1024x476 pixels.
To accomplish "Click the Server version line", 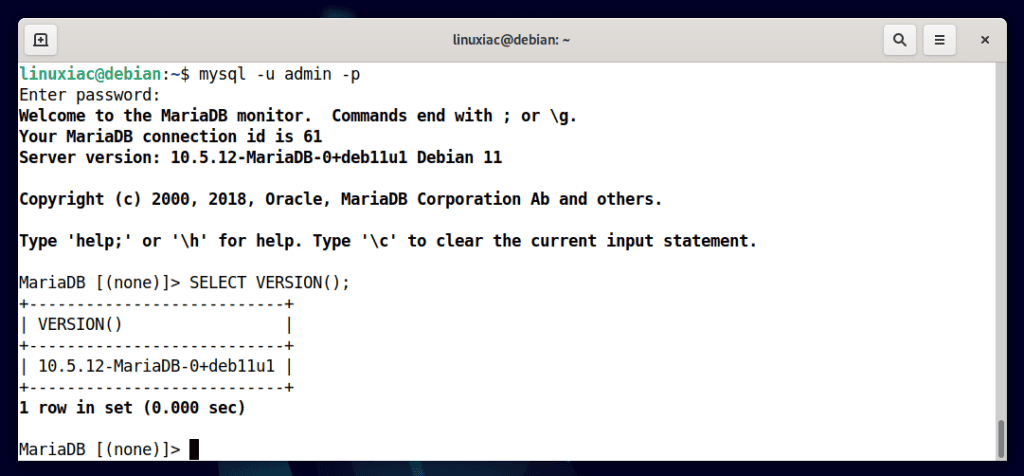I will coord(261,158).
